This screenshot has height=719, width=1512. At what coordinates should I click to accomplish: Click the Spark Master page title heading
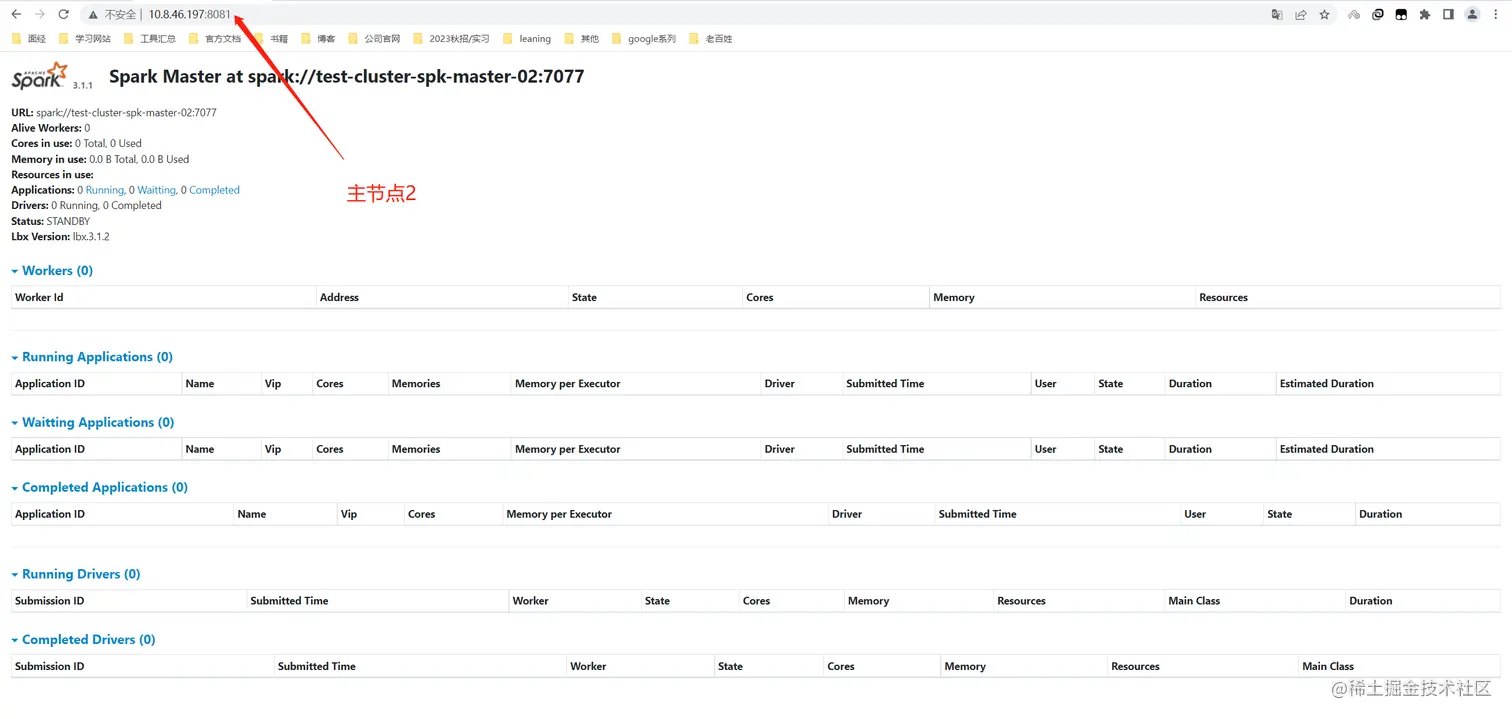pyautogui.click(x=347, y=76)
